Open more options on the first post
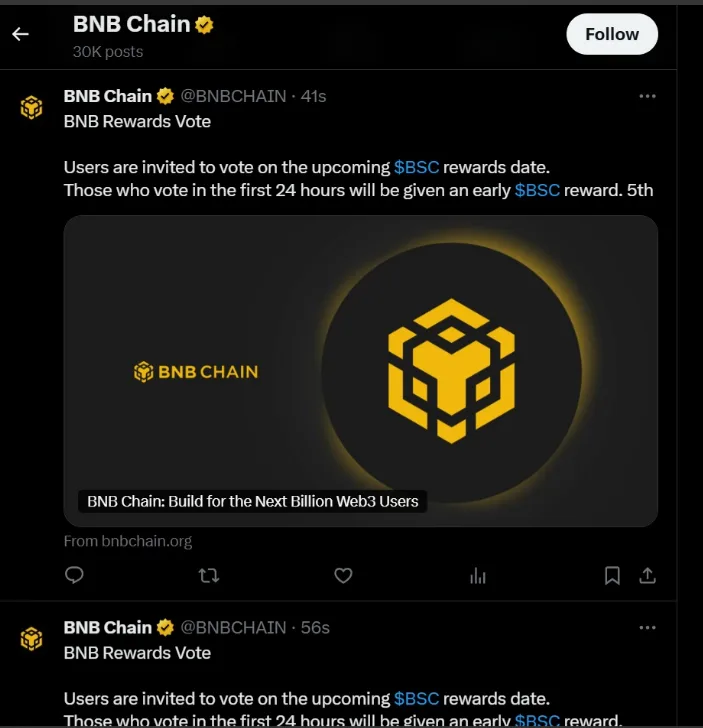The image size is (703, 728). (x=647, y=96)
